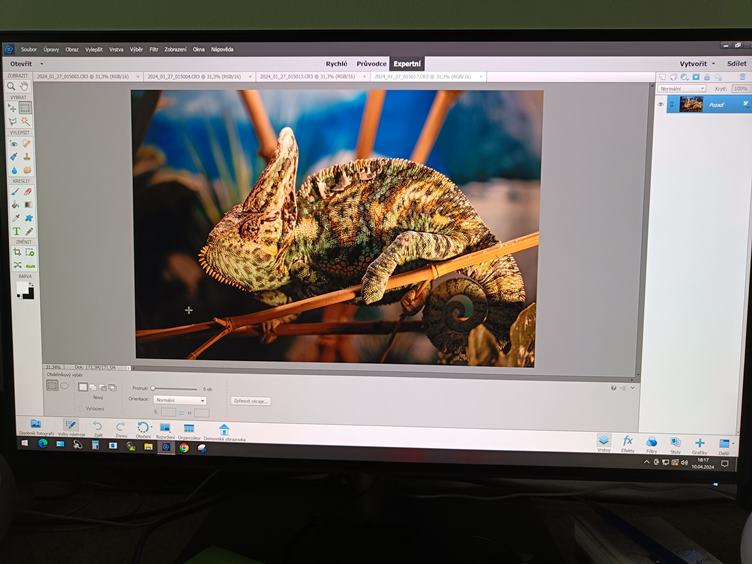752x564 pixels.
Task: Select the Recompose tool
Action: click(x=30, y=252)
